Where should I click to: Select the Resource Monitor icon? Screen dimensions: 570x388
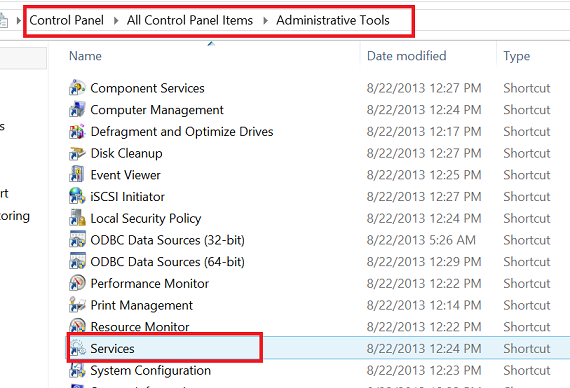(77, 326)
